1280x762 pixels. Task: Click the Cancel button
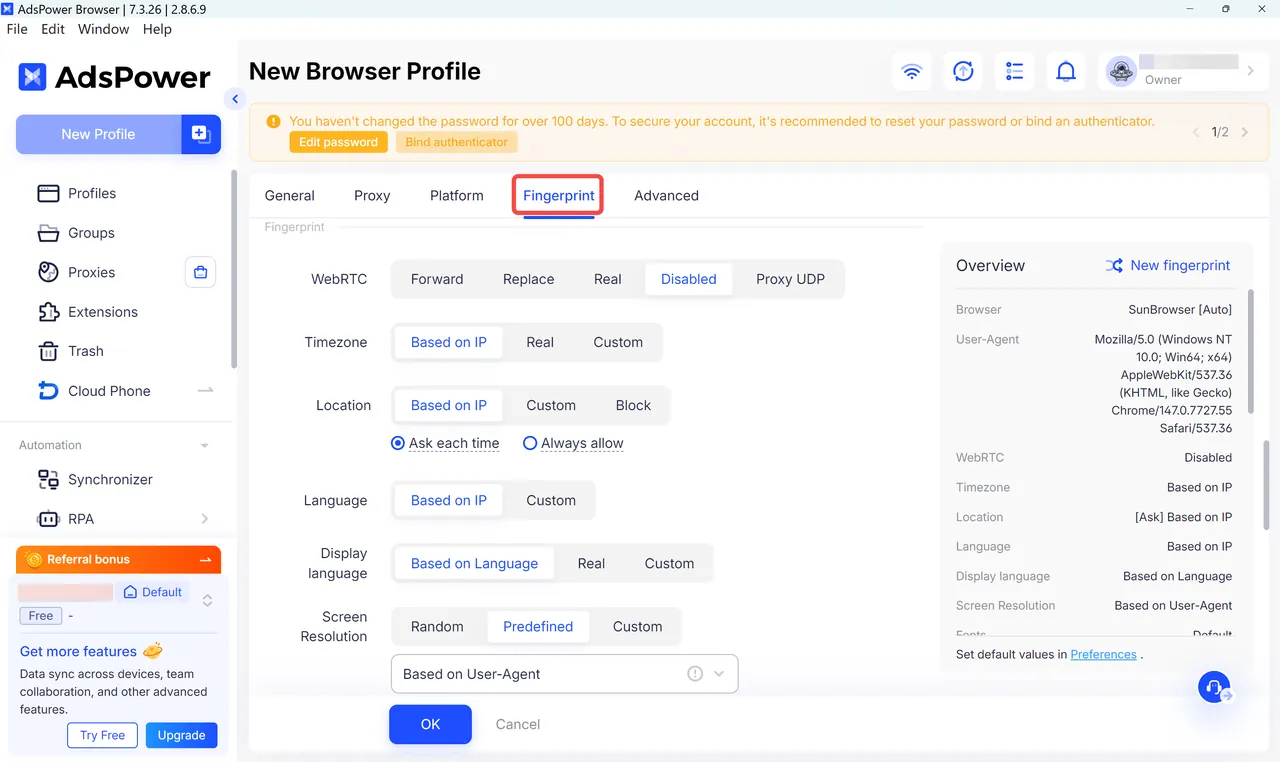coord(518,724)
